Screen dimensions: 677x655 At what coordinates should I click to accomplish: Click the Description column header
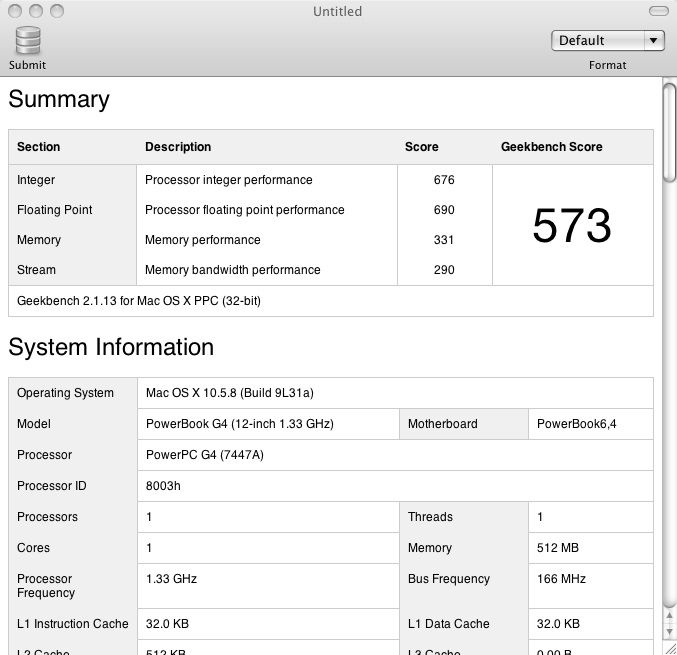click(x=178, y=147)
